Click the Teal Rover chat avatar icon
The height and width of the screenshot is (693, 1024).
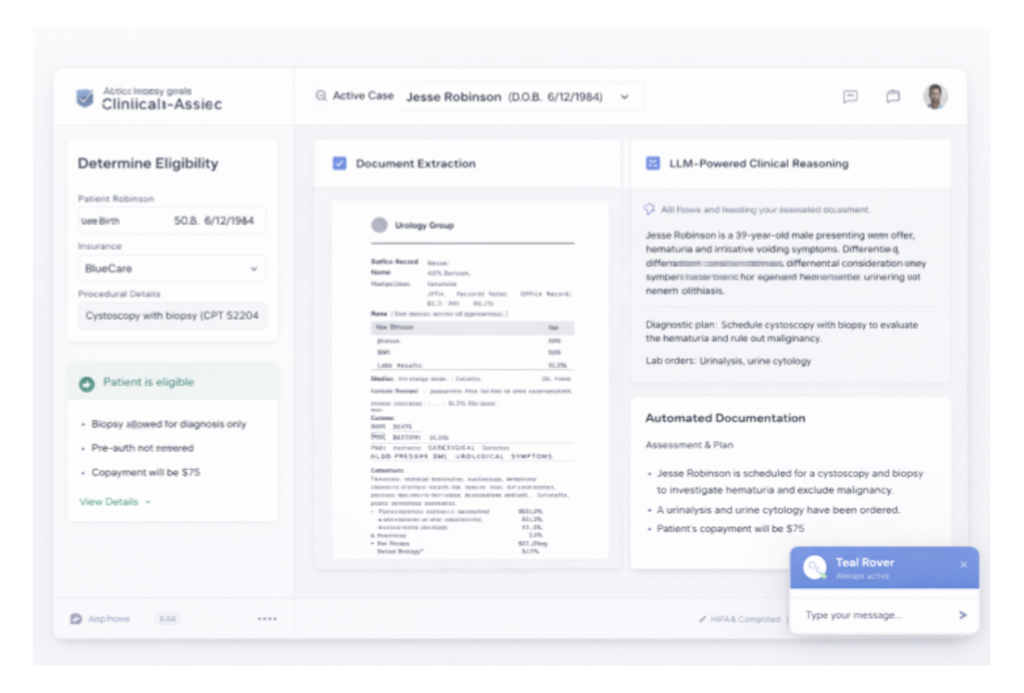[815, 567]
